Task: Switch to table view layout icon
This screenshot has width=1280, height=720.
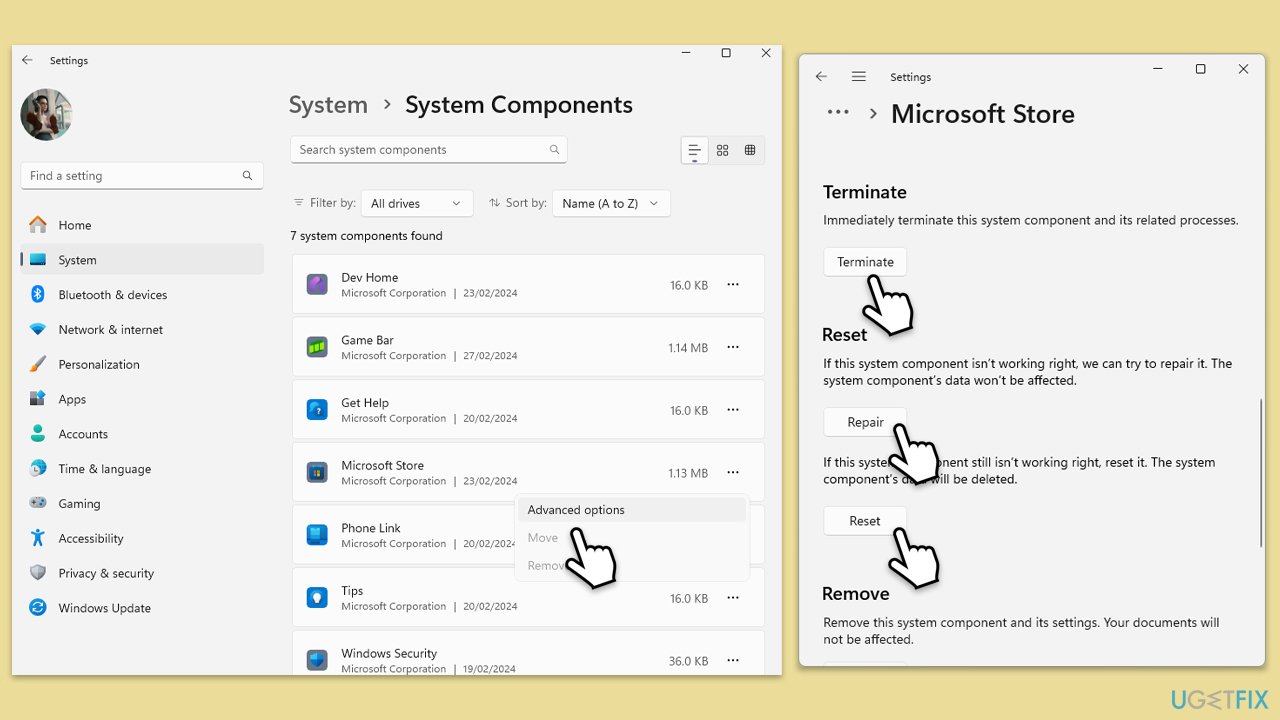Action: 750,150
